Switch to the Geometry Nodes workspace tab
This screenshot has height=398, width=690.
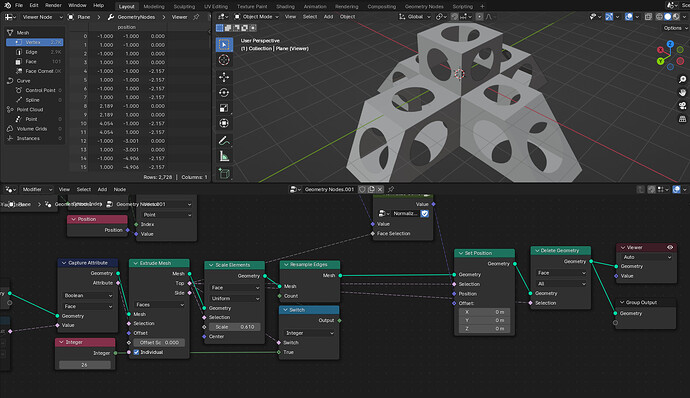[424, 6]
